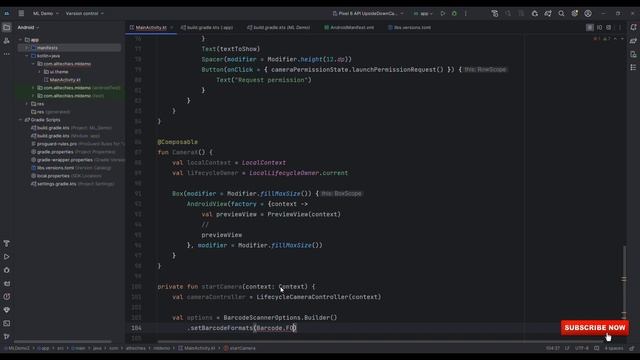
Task: Open Debug tool window bug icon on sidebar
Action: (7, 270)
